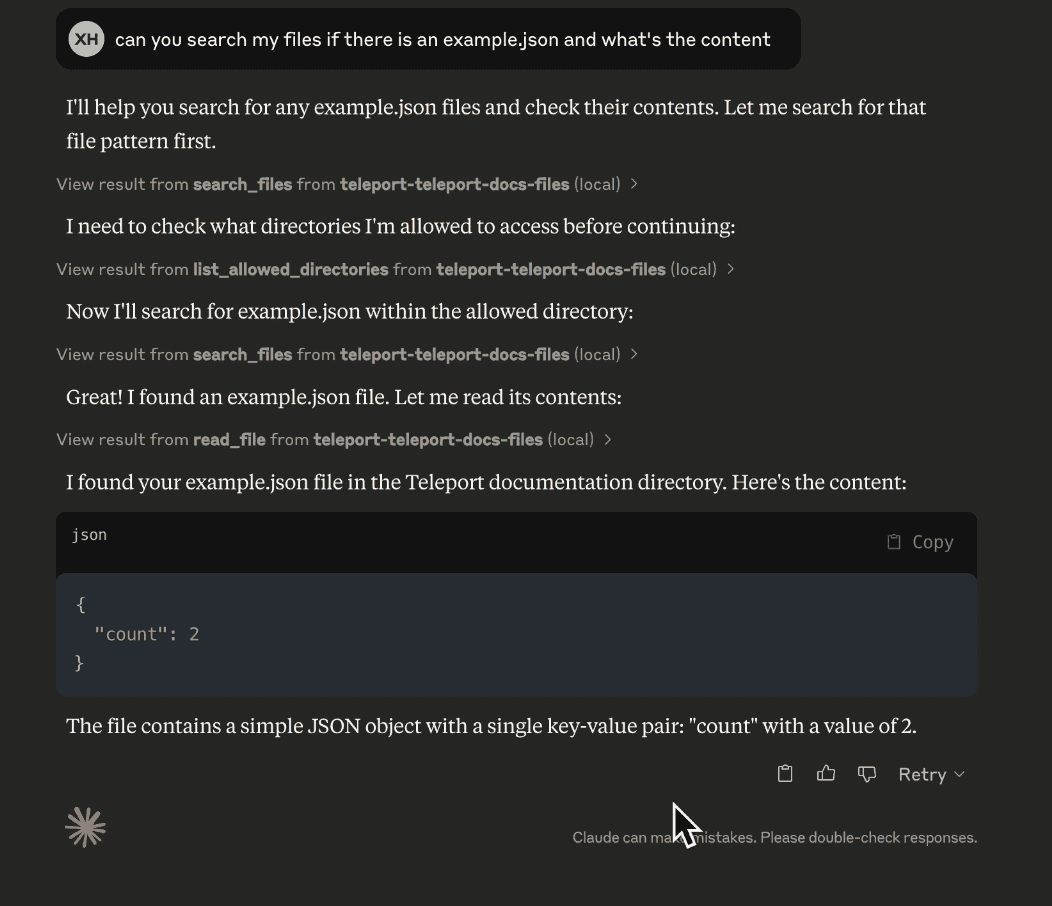Screen dimensions: 1052x906
Task: Copy the JSON code block
Action: [919, 541]
